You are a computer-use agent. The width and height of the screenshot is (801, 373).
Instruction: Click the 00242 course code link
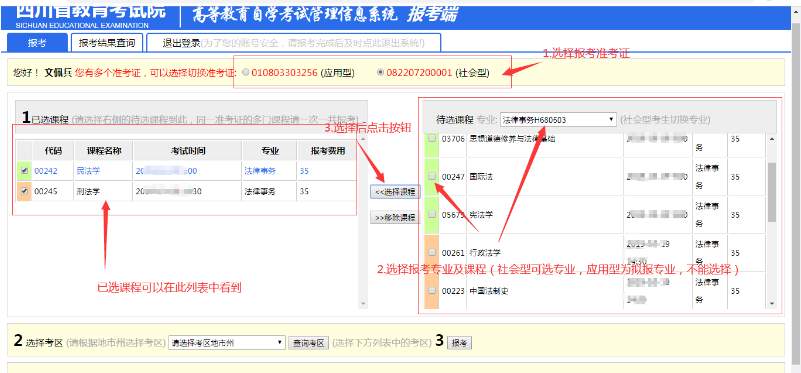(42, 171)
